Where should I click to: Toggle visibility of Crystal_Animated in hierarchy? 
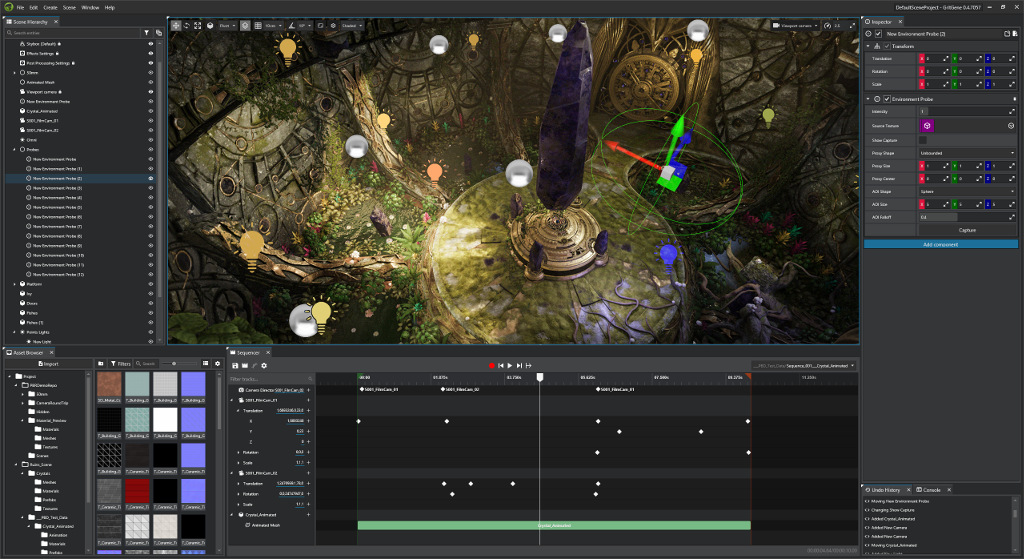(x=150, y=111)
